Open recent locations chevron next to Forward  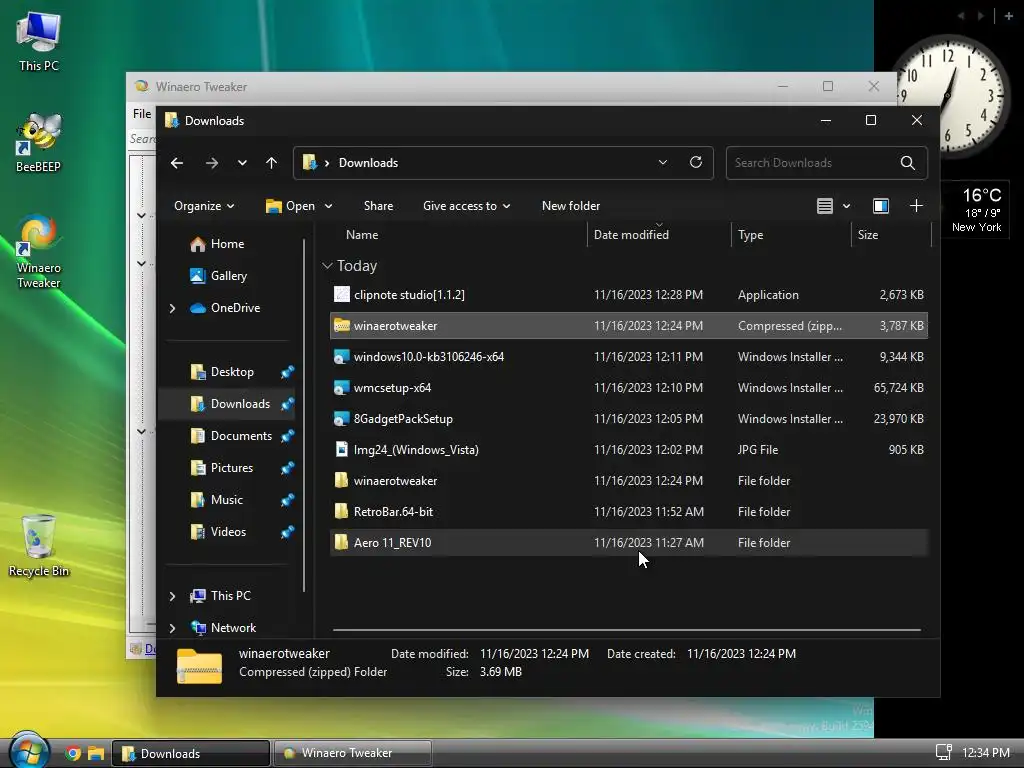(x=242, y=163)
